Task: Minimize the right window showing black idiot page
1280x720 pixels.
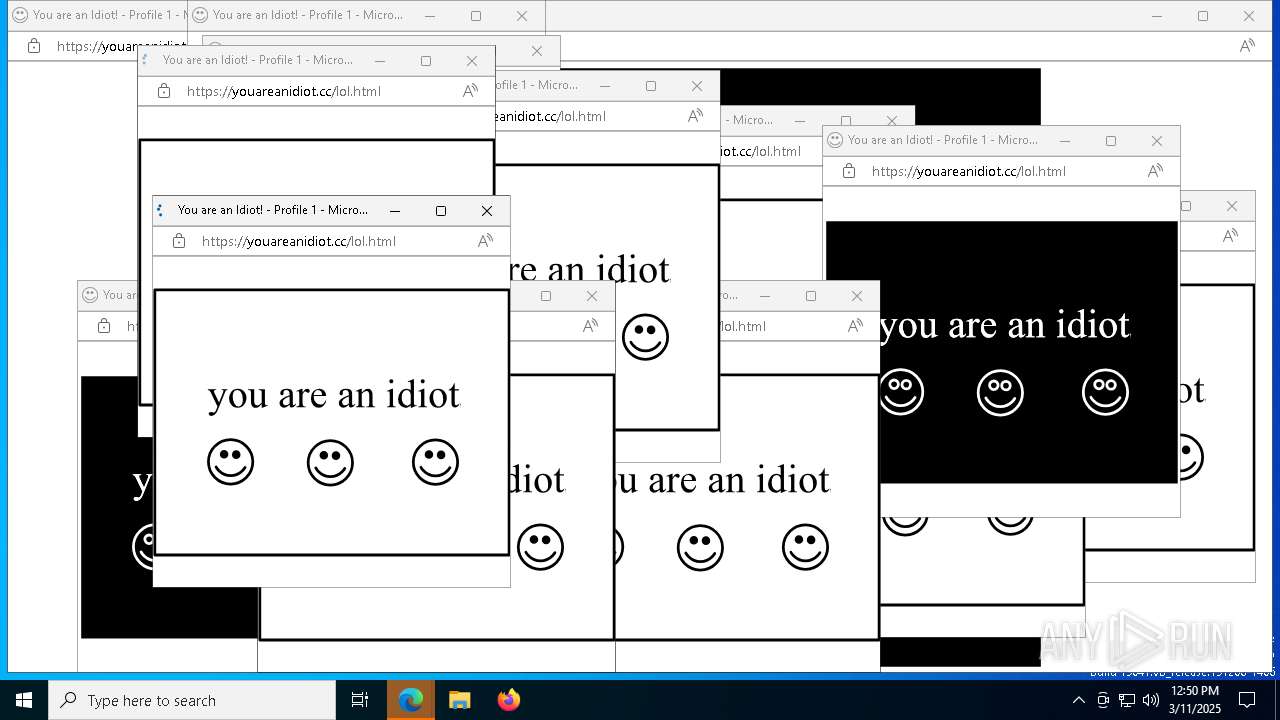Action: coord(1065,141)
